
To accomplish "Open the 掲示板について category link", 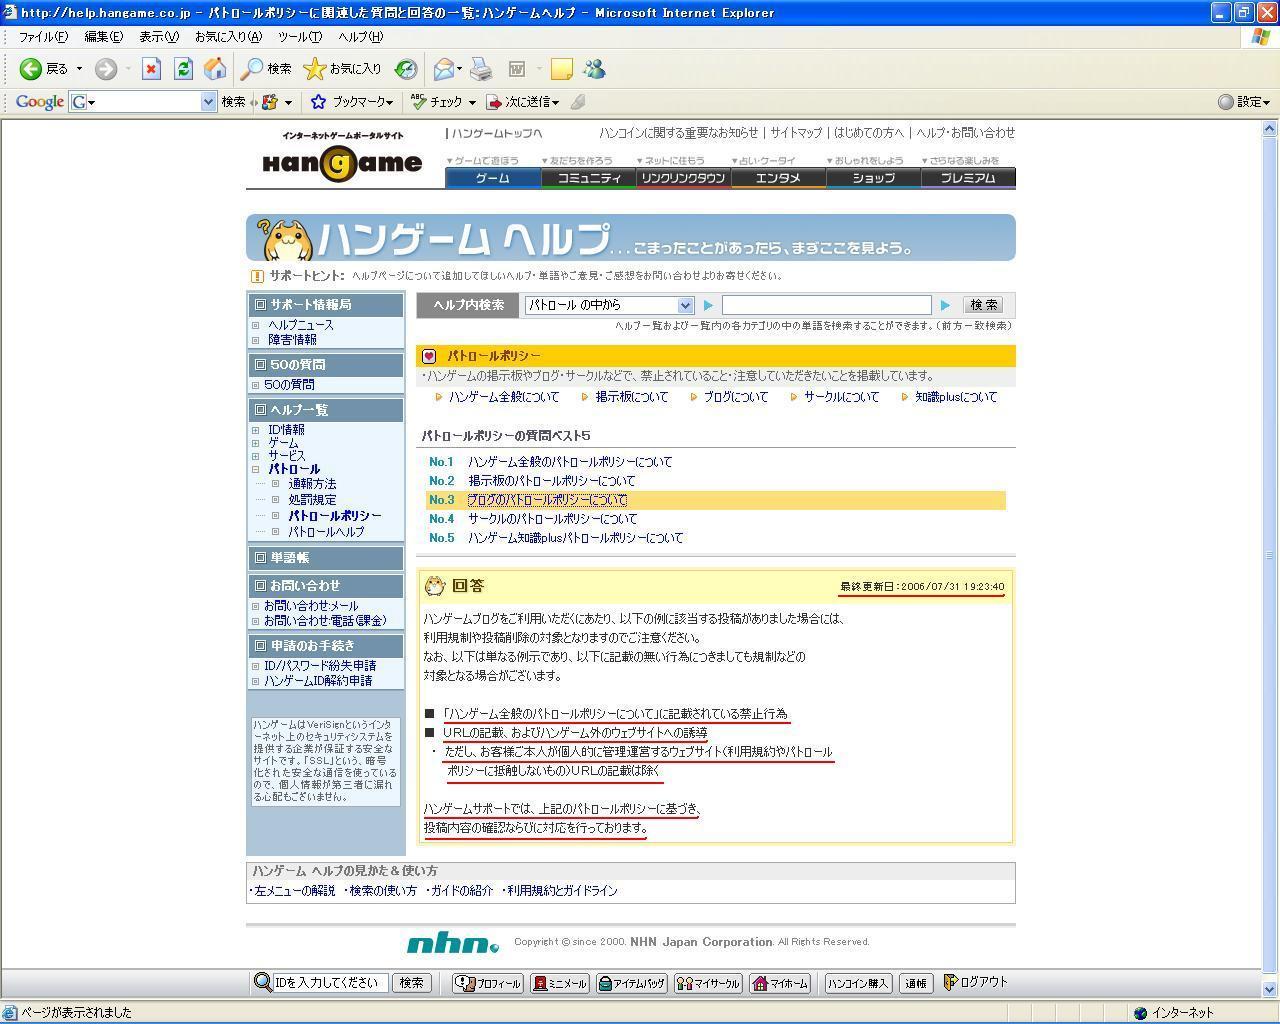I will coord(632,397).
